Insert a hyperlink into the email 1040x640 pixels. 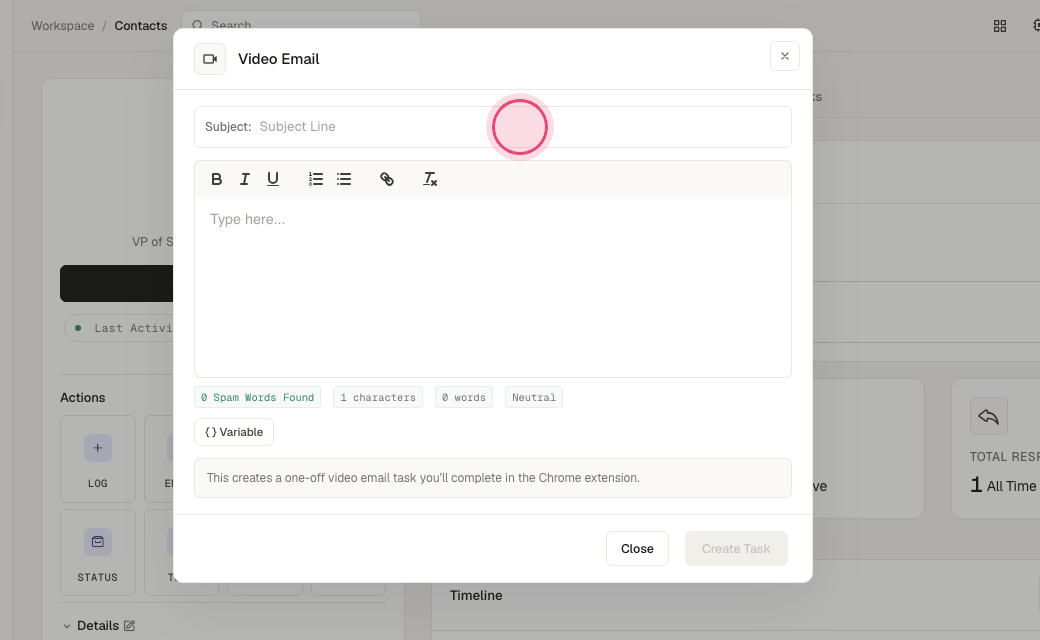pos(387,179)
